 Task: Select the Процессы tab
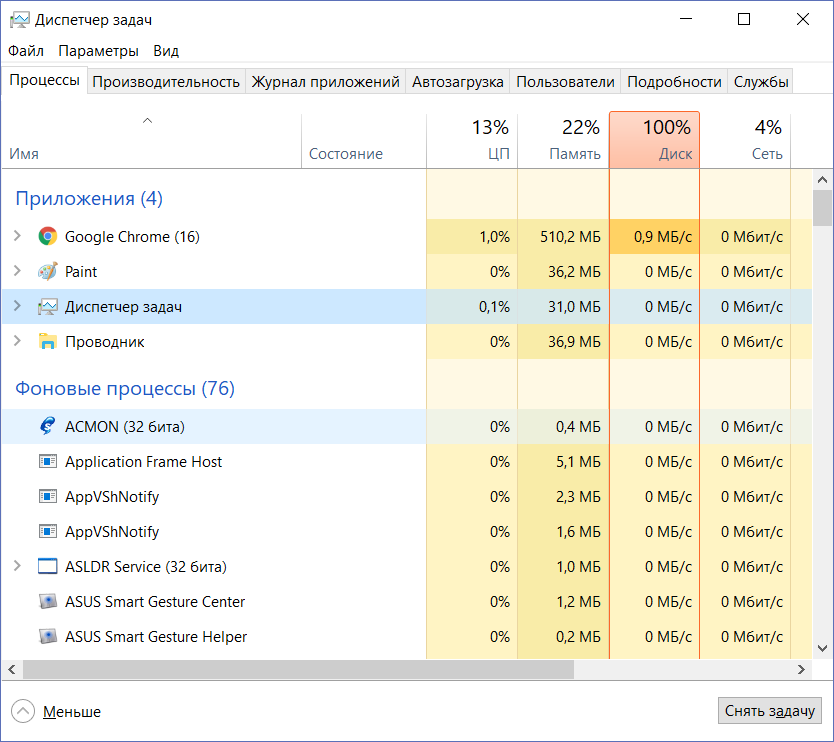(x=45, y=80)
